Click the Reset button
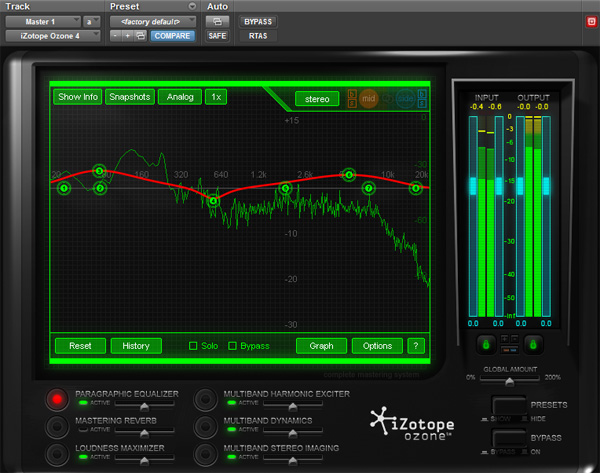Image resolution: width=600 pixels, height=473 pixels. 80,346
